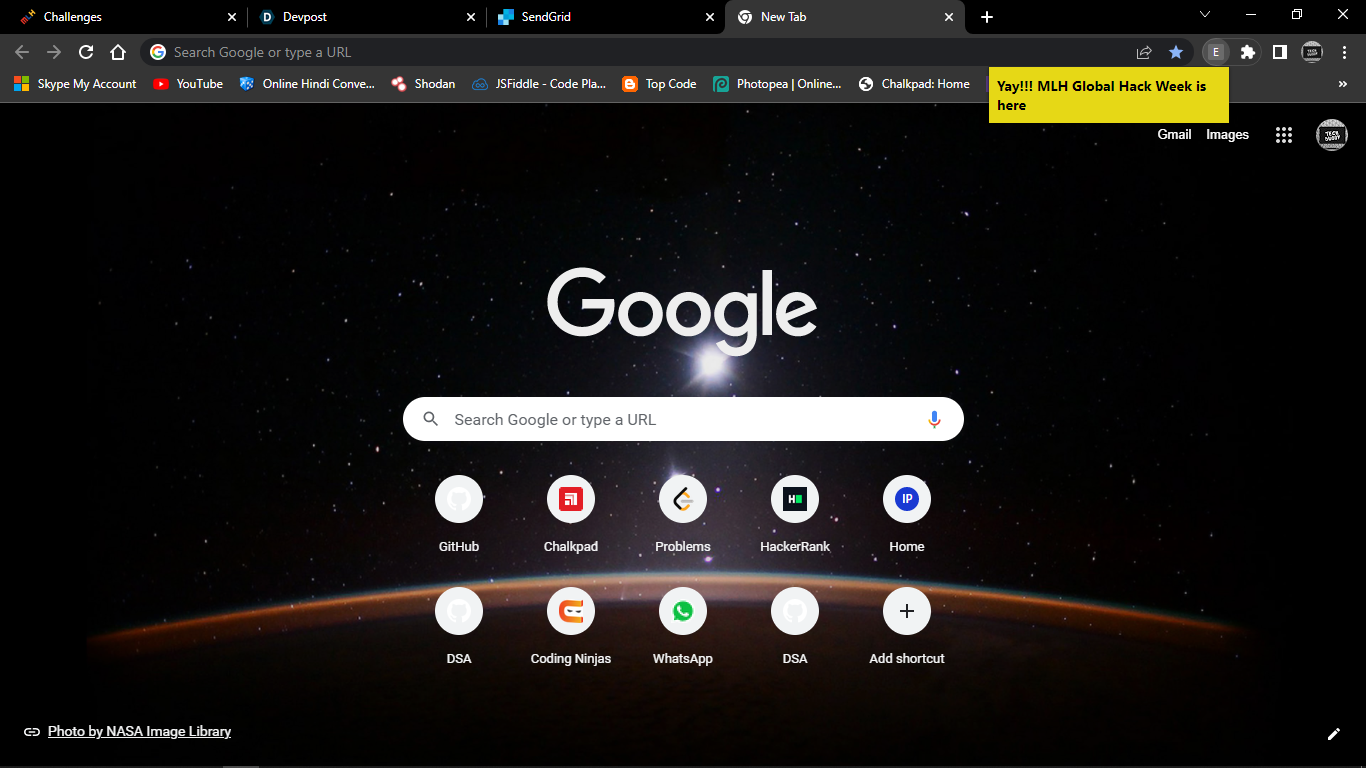This screenshot has width=1366, height=768.
Task: Open the YouTube bookmark
Action: pyautogui.click(x=187, y=84)
